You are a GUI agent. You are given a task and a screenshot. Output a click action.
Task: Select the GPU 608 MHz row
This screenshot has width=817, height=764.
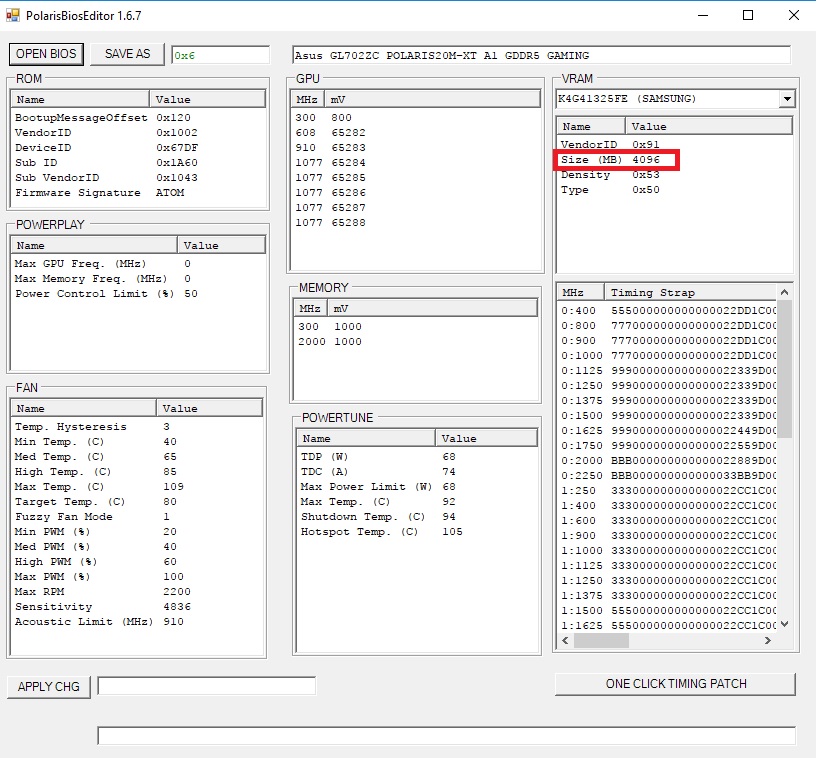tap(415, 133)
